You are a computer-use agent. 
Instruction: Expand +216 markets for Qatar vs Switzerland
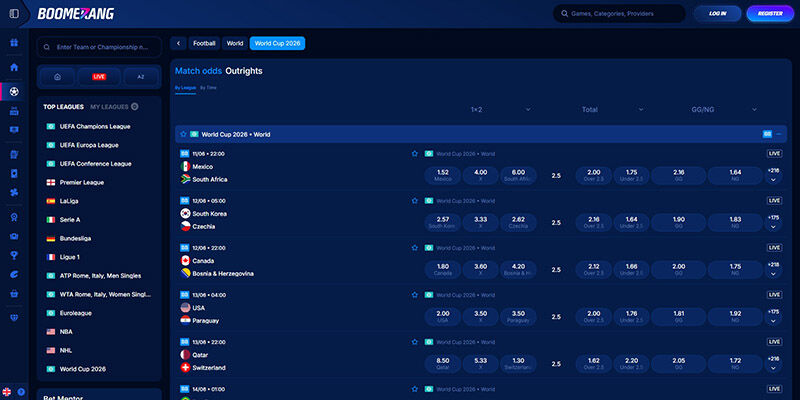(x=773, y=363)
